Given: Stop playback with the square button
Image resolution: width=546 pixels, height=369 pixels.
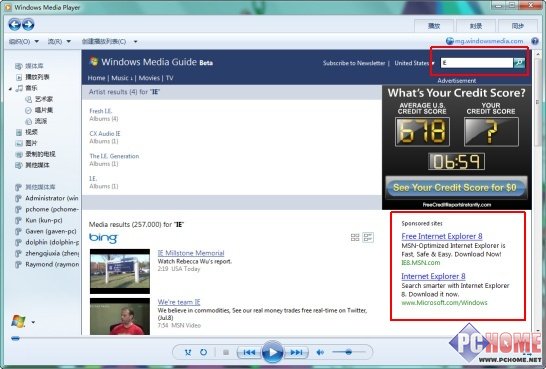Looking at the screenshot, I should (226, 352).
